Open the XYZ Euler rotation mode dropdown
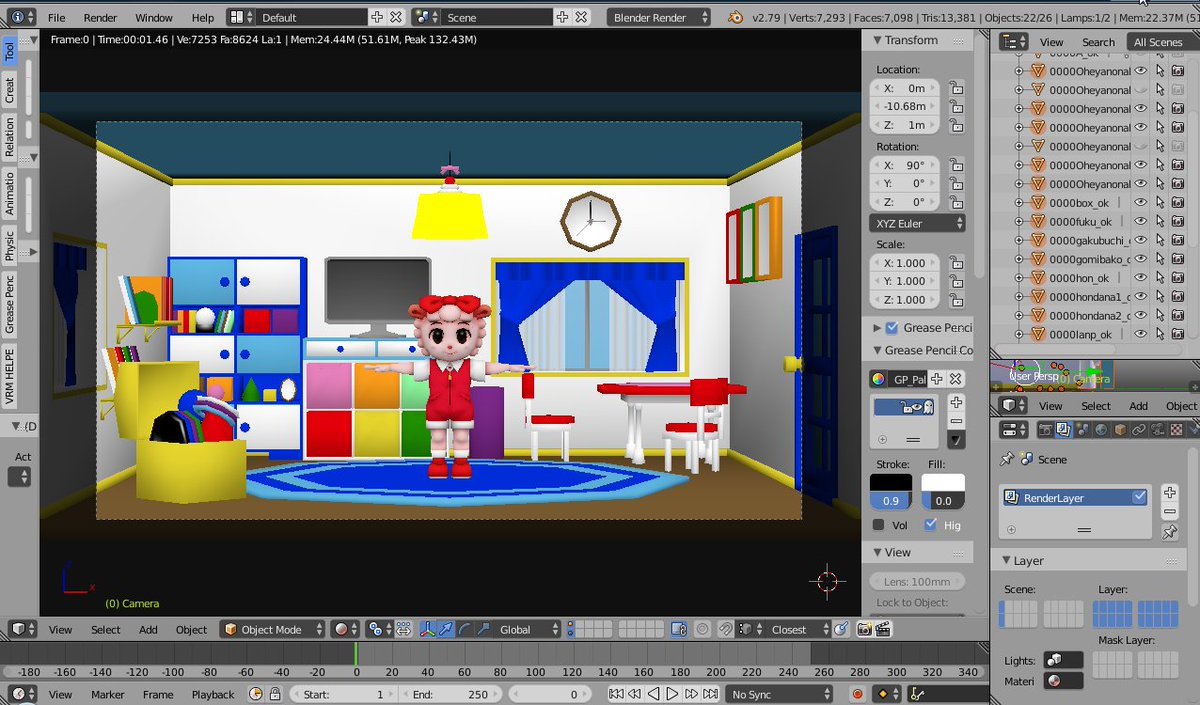Screen dimensions: 1200x705 click(x=916, y=223)
